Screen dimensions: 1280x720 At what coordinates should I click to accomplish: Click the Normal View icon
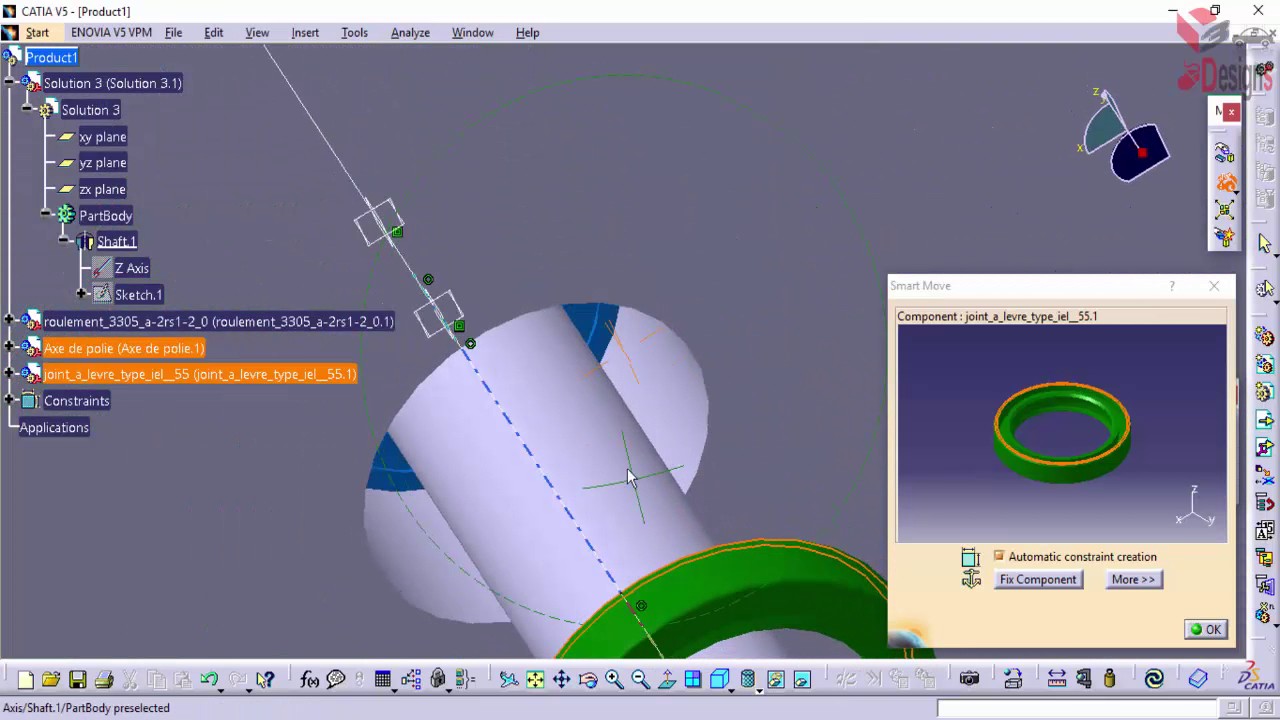(667, 680)
